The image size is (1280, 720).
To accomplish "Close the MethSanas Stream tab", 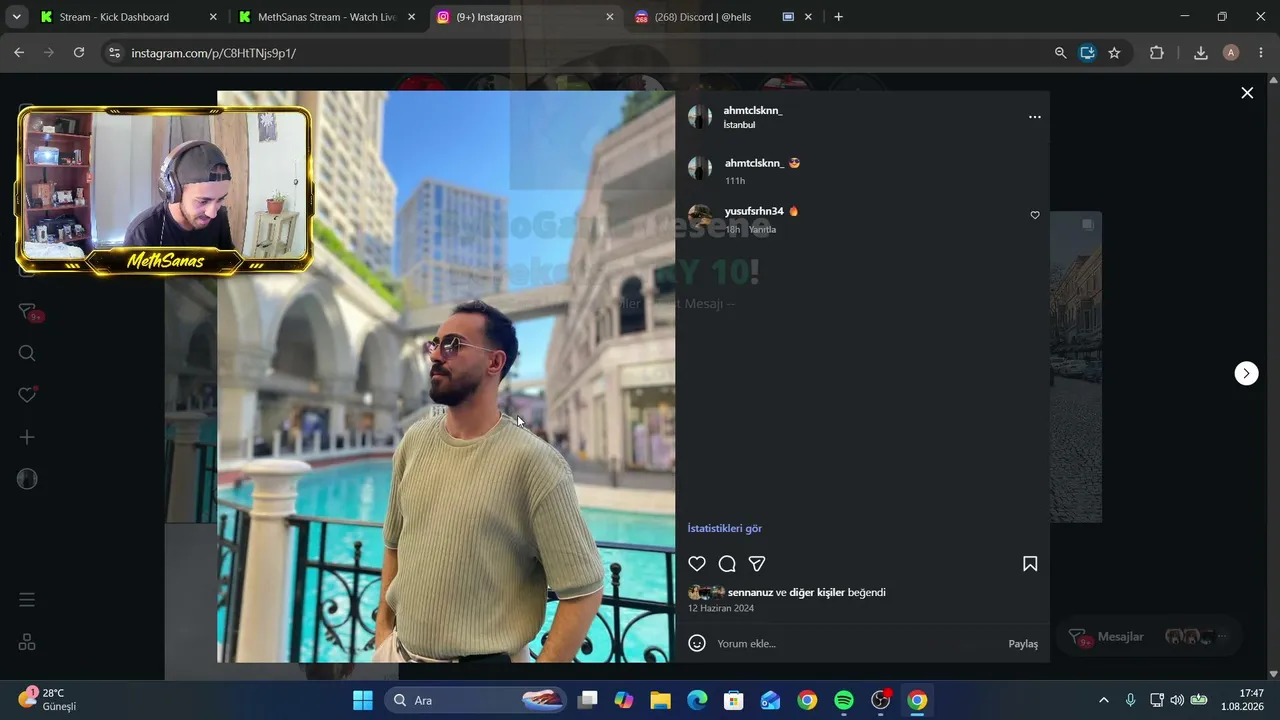I will pos(411,17).
